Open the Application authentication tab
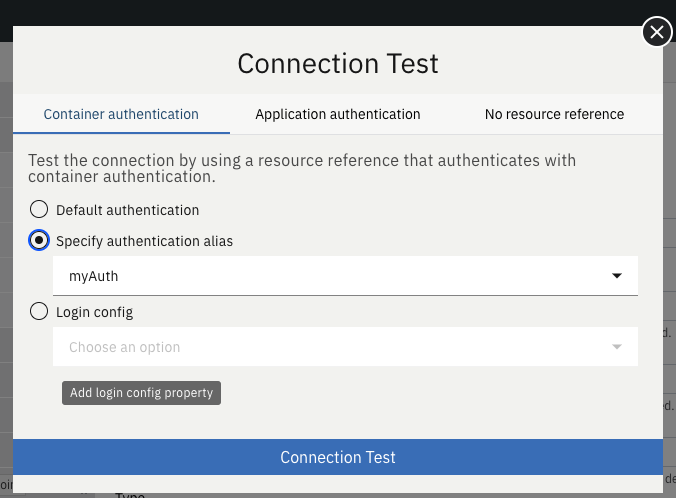The image size is (676, 498). (337, 114)
